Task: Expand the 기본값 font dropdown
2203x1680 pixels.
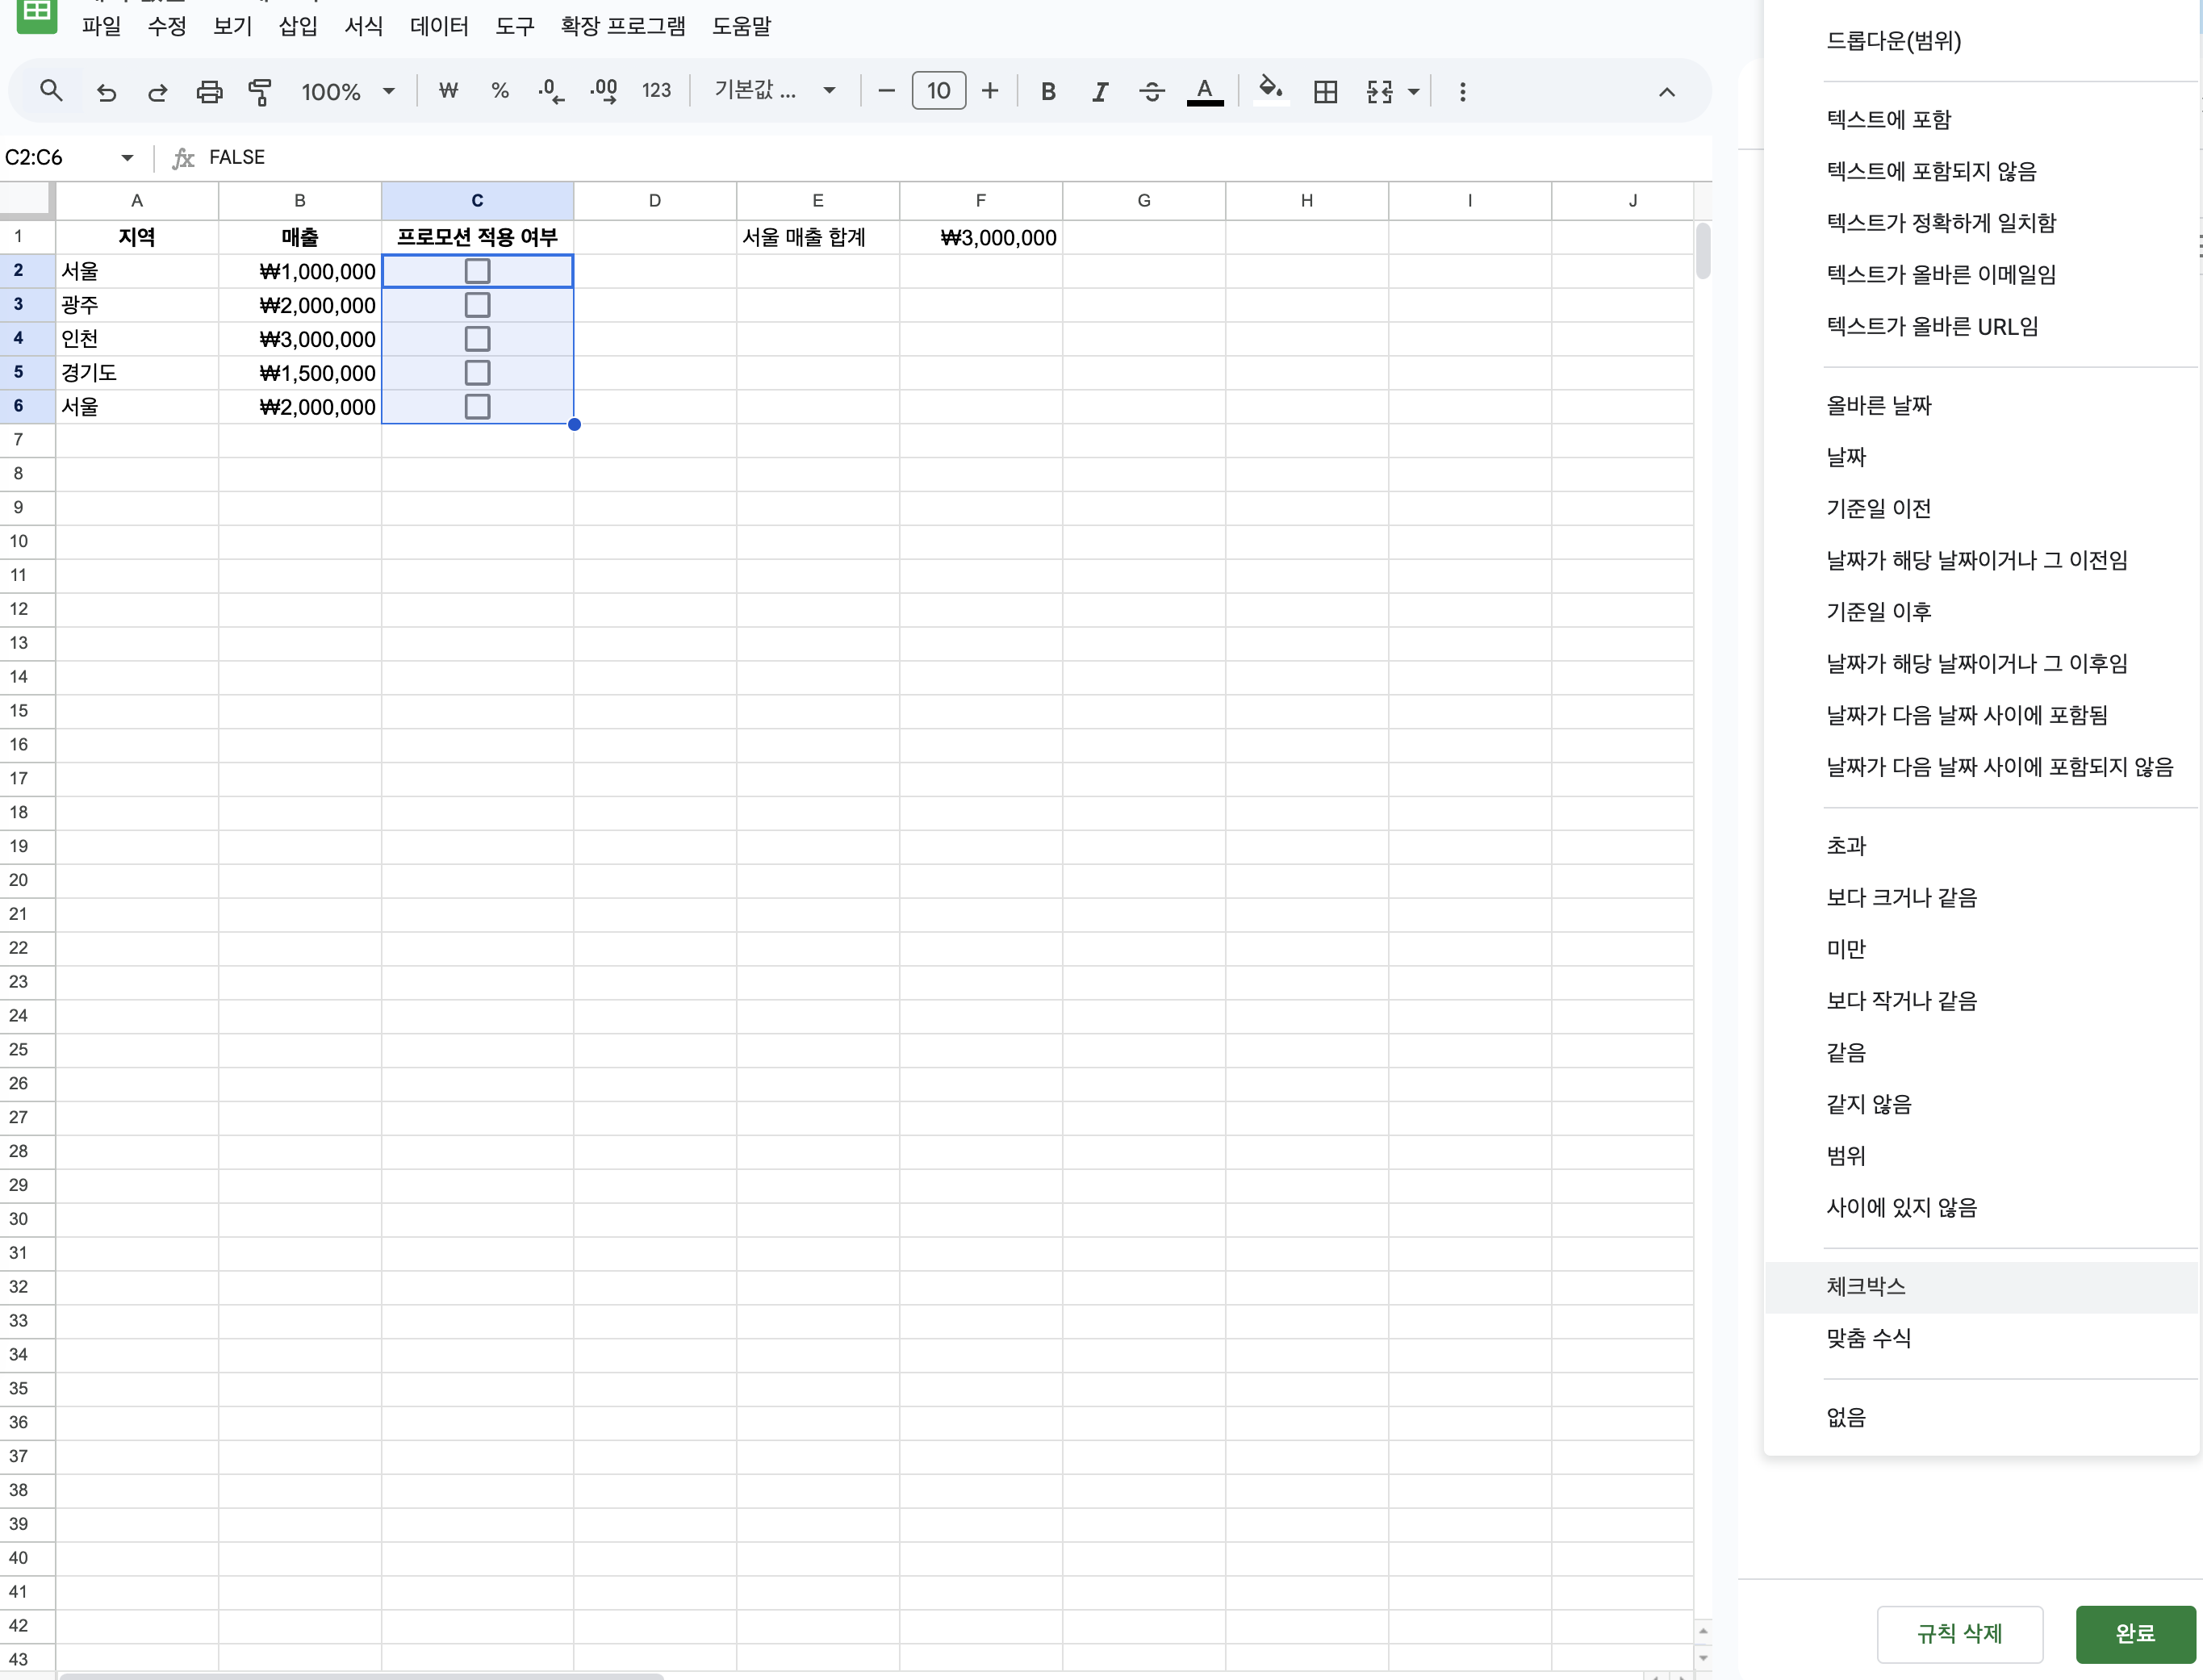Action: 774,92
